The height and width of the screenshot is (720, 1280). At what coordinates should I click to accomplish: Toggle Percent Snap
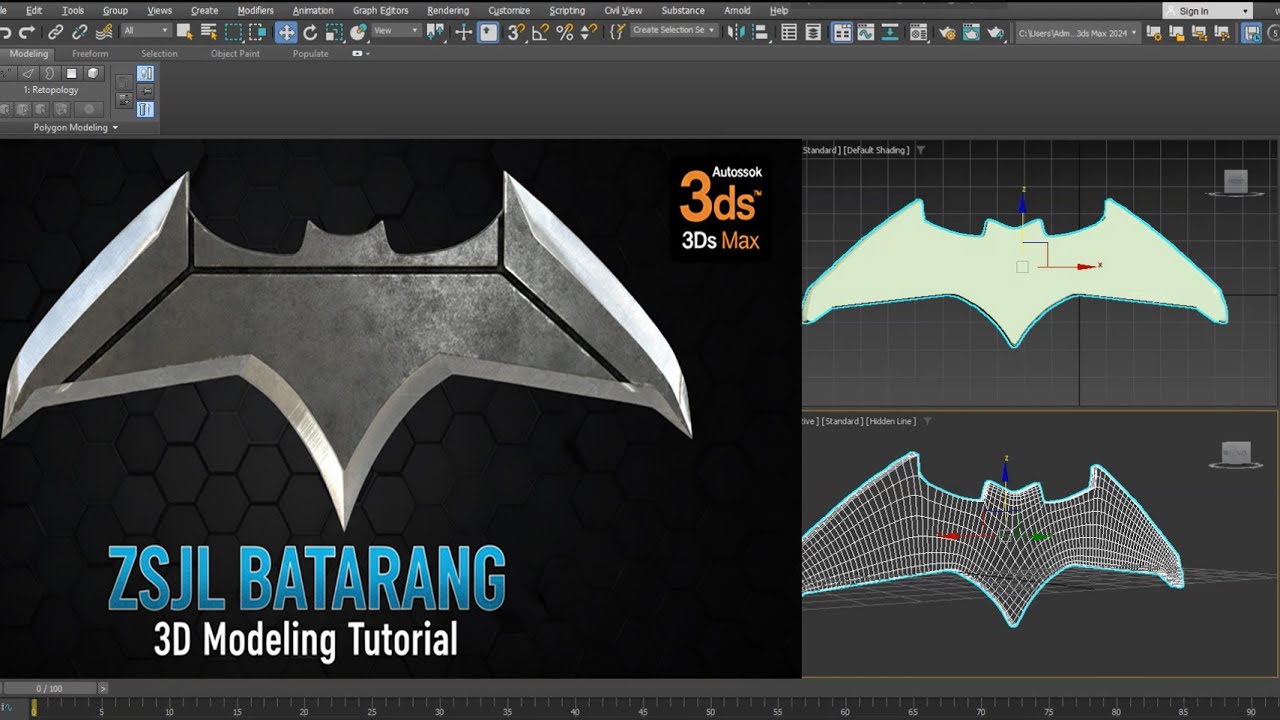tap(565, 32)
